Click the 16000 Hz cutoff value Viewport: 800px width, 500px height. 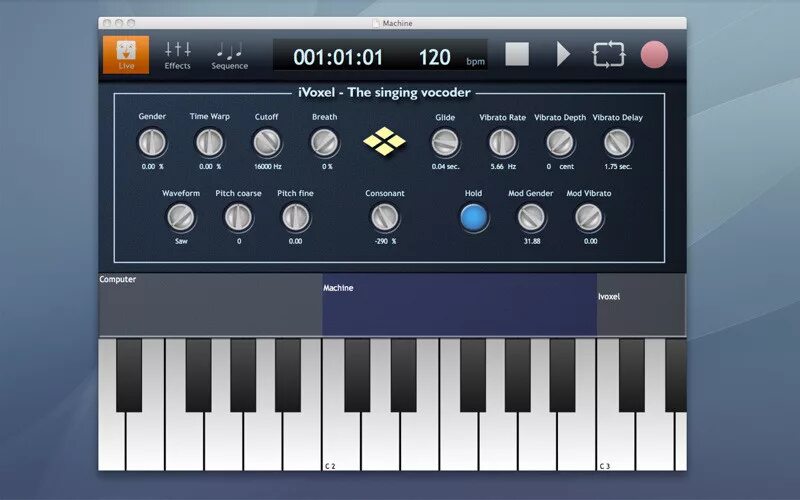click(268, 167)
